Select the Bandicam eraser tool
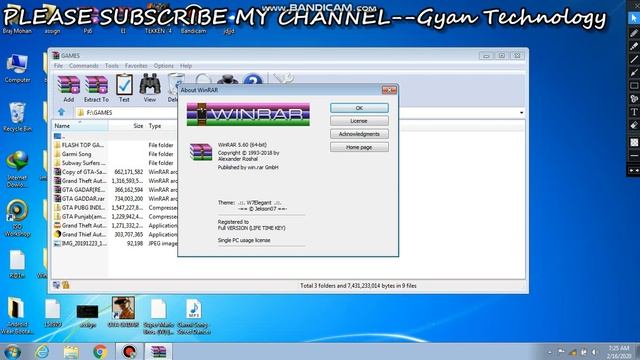Viewport: 640px width, 360px height. 633,125
